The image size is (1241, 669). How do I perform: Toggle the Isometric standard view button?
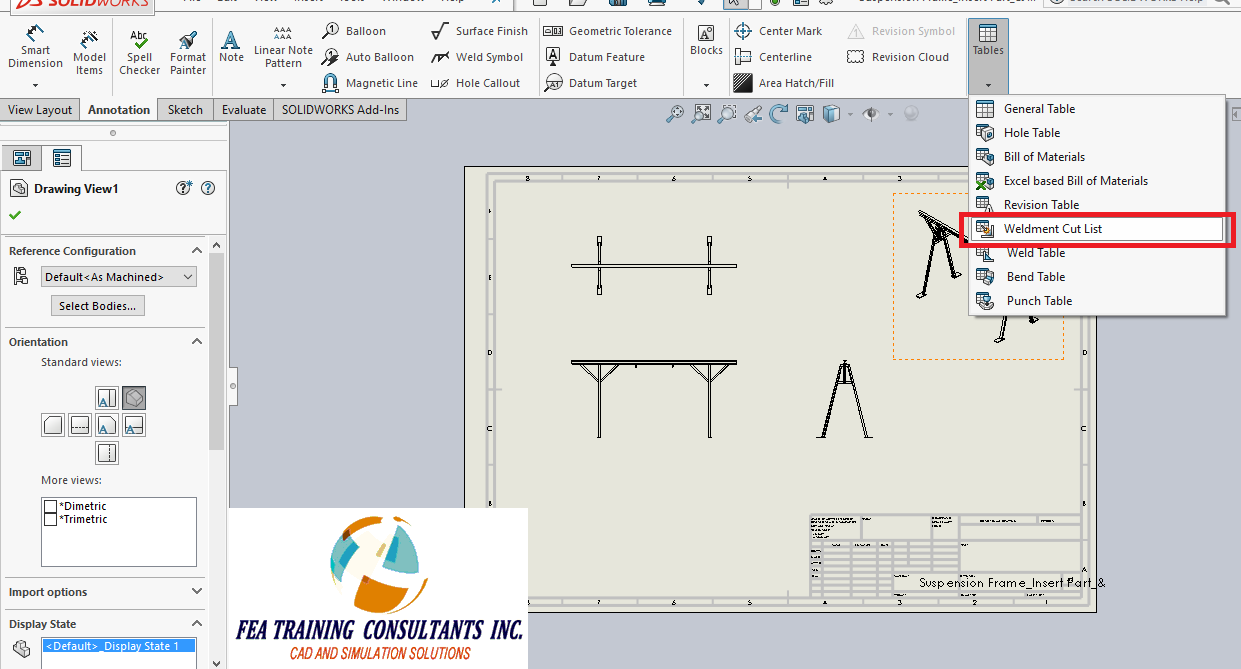(134, 398)
